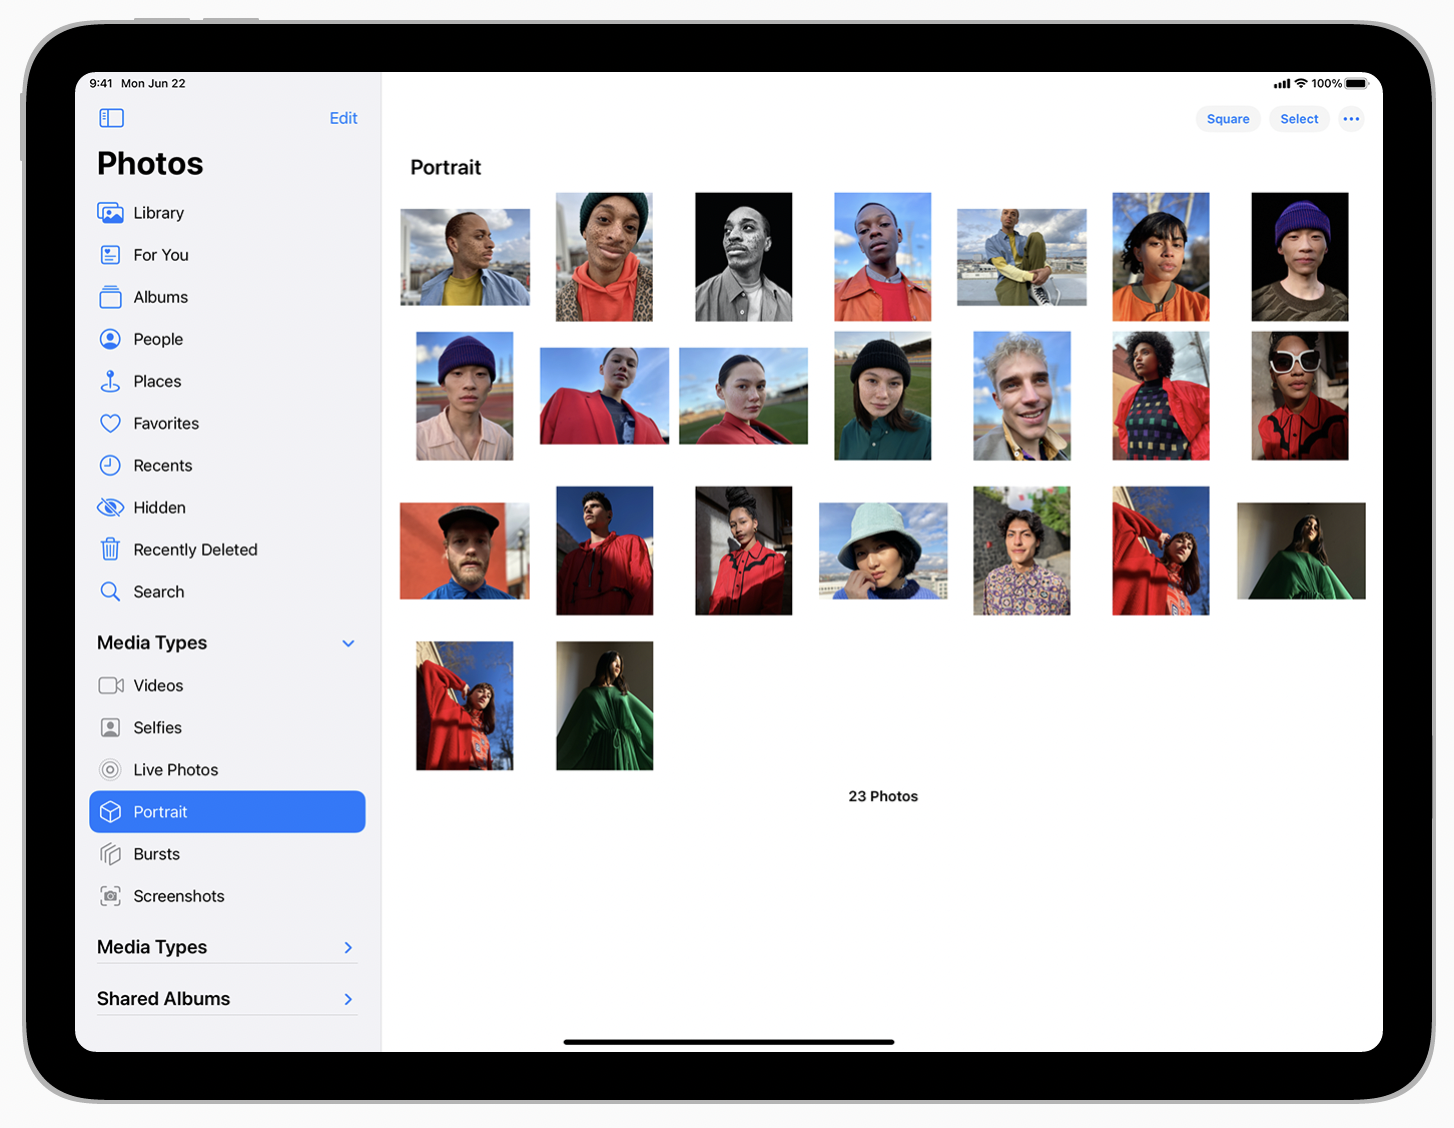Viewport: 1454px width, 1128px height.
Task: Collapse the Media Types section chevron
Action: point(348,643)
